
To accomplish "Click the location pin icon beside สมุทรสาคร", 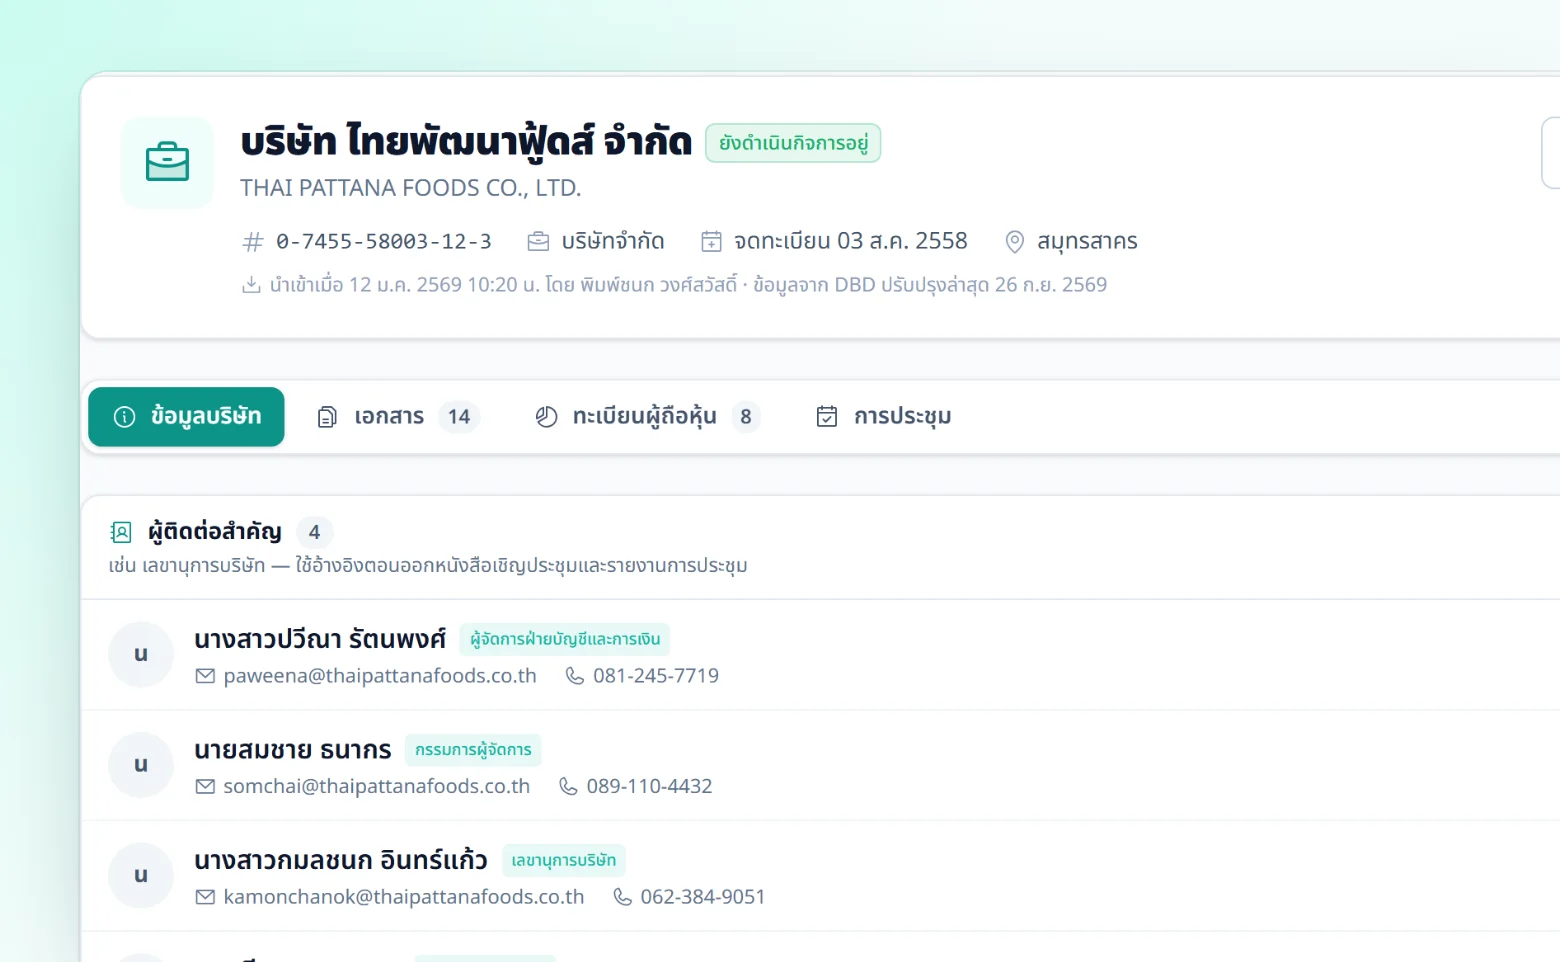I will 1014,242.
